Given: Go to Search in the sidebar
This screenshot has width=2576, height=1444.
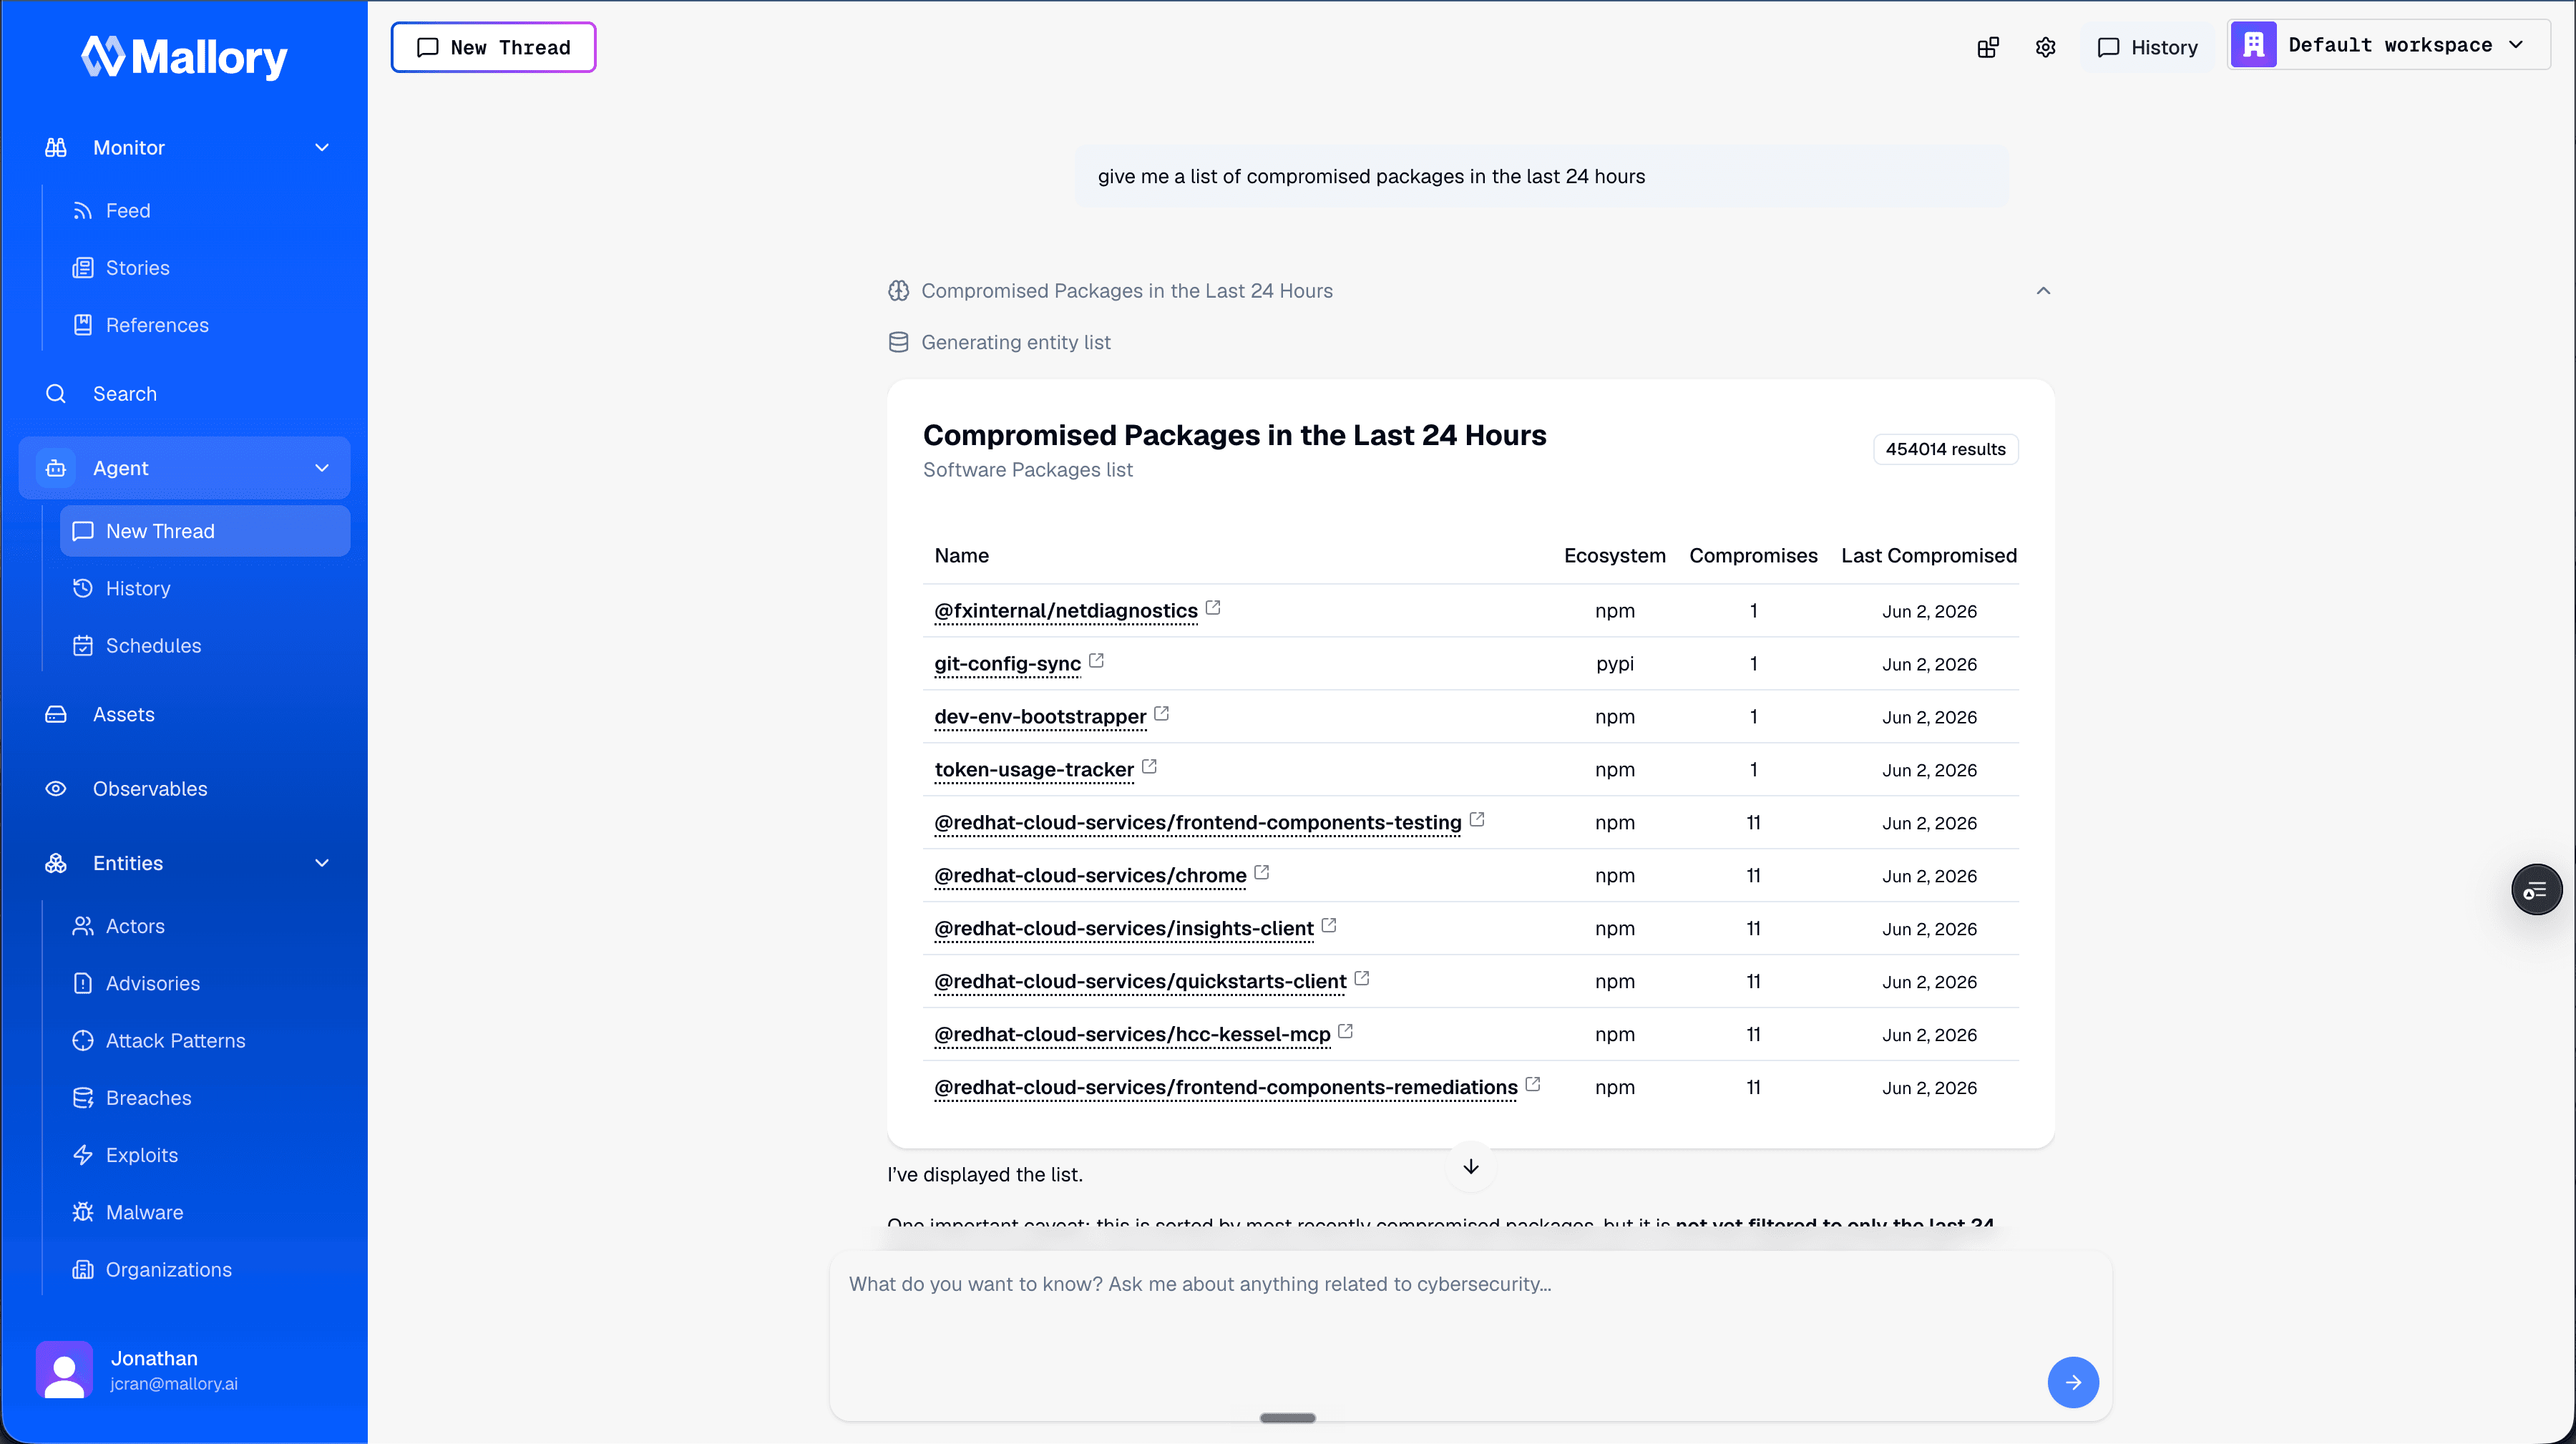Looking at the screenshot, I should (185, 394).
